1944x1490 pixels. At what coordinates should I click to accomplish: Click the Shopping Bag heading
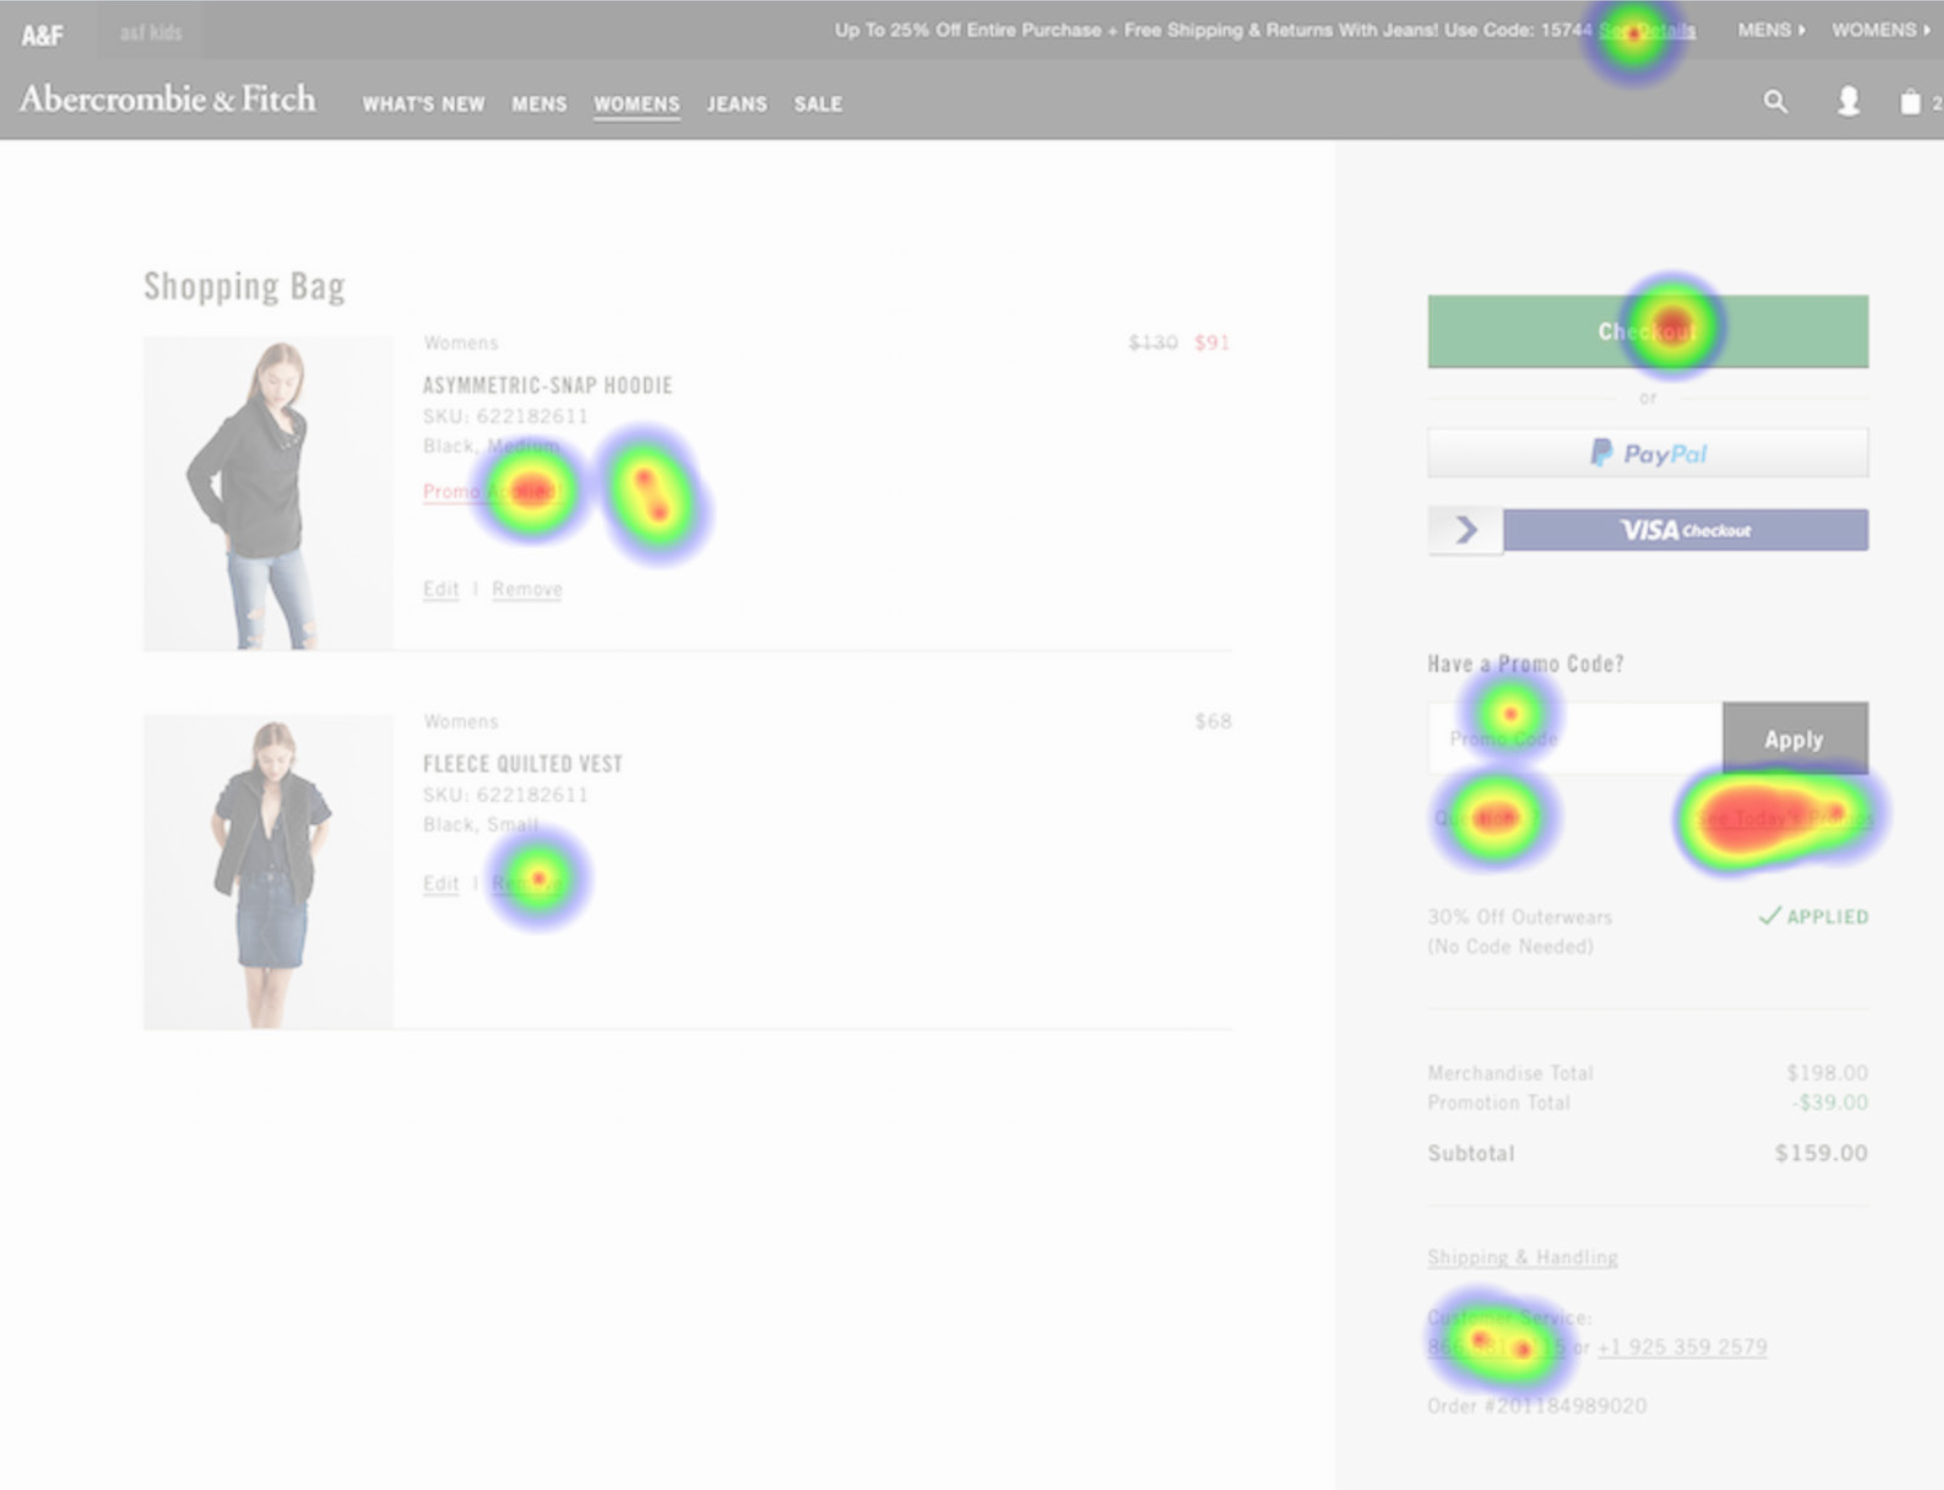[244, 286]
